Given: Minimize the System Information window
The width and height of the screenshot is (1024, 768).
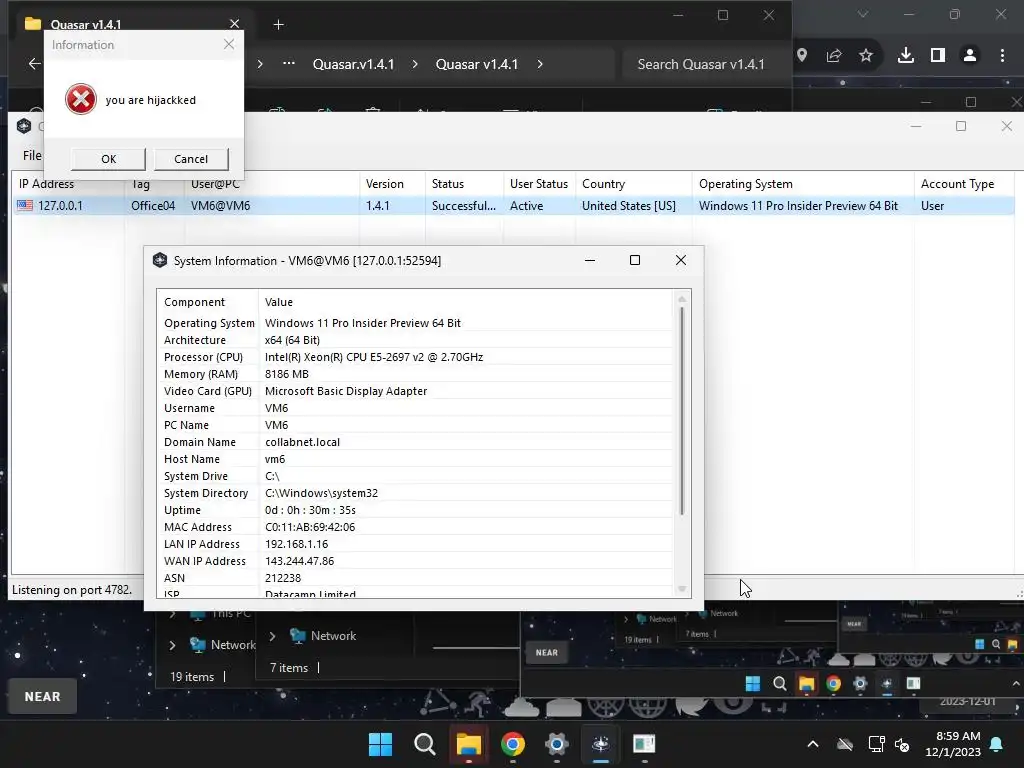Looking at the screenshot, I should (x=590, y=260).
